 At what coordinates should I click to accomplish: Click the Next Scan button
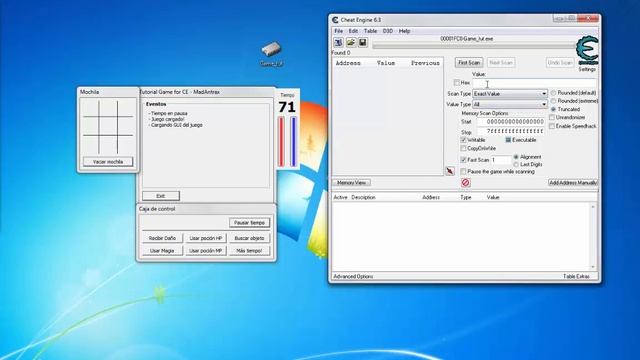[x=501, y=63]
